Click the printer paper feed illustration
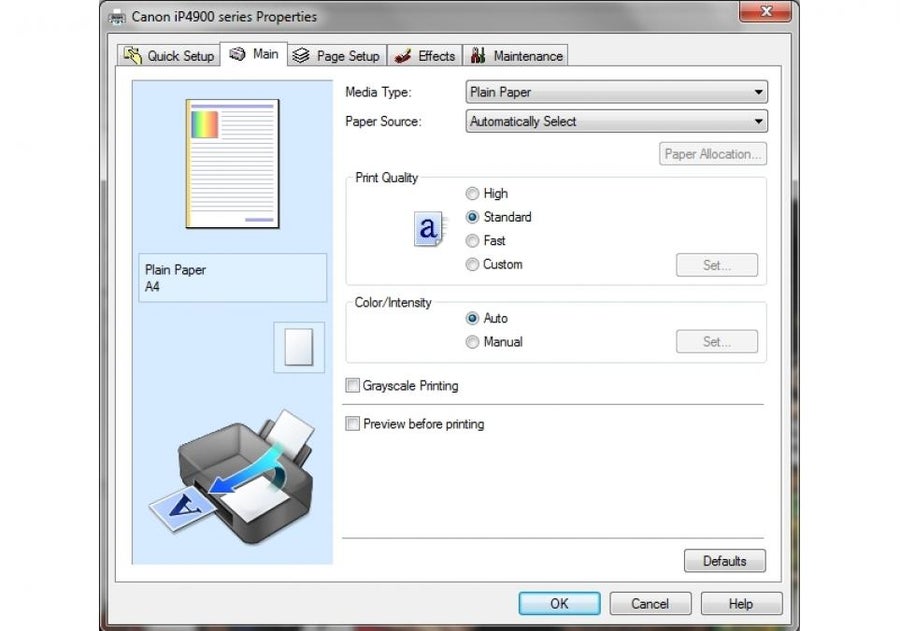The image size is (900, 631). (x=232, y=478)
